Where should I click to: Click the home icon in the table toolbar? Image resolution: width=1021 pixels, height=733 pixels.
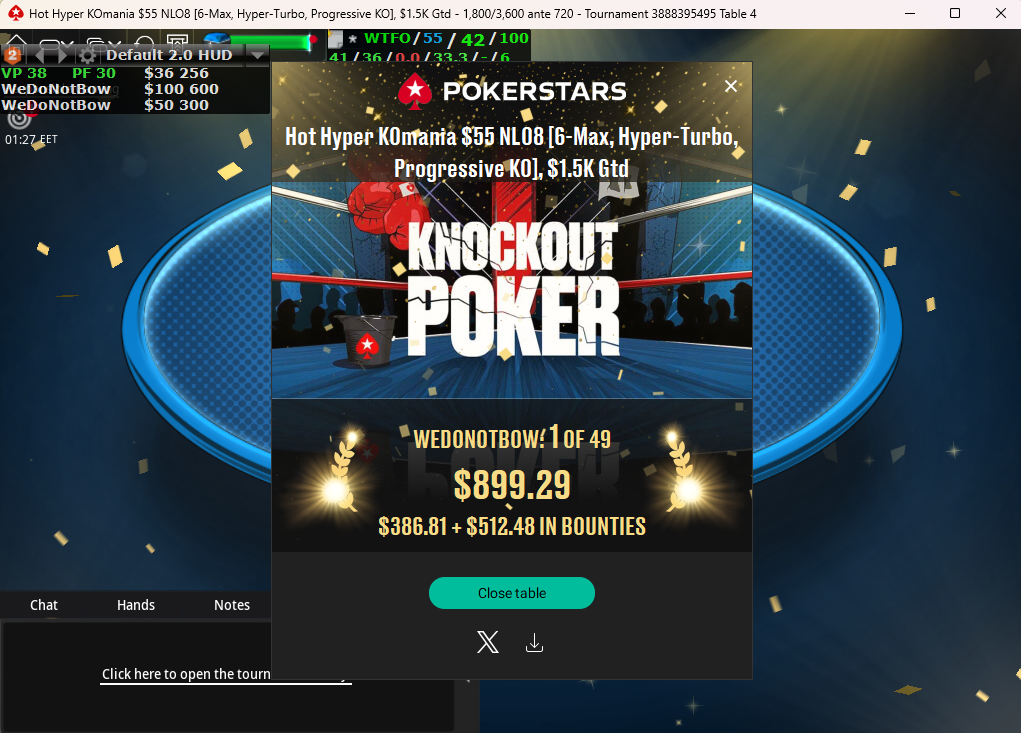pyautogui.click(x=17, y=39)
